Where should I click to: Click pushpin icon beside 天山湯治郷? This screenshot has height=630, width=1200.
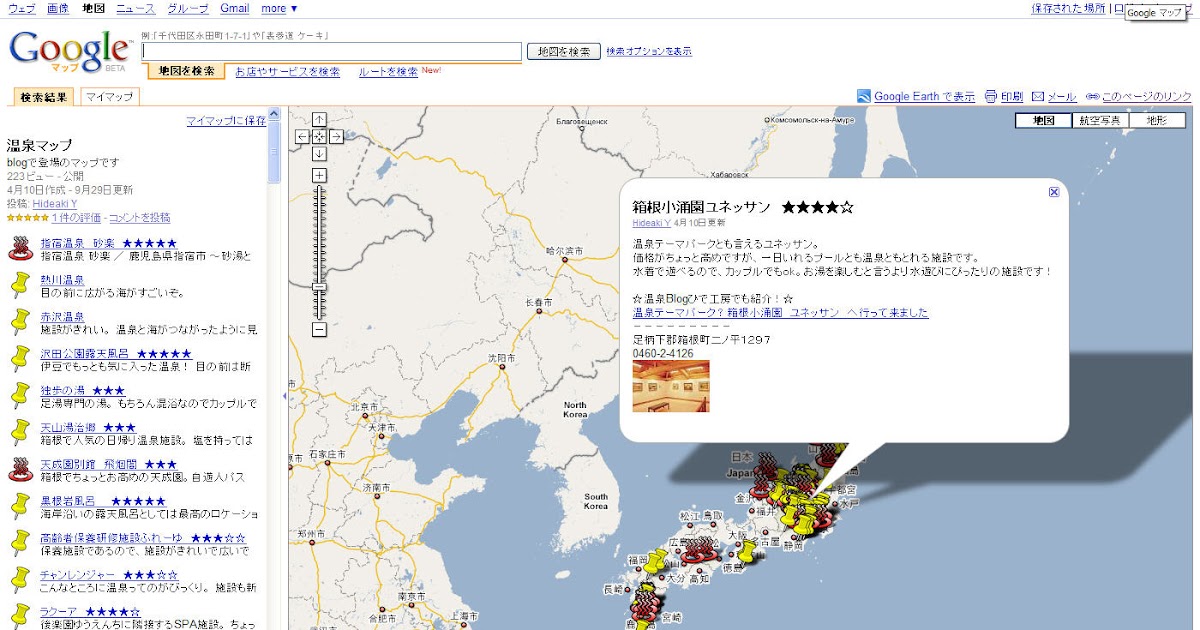tap(19, 434)
